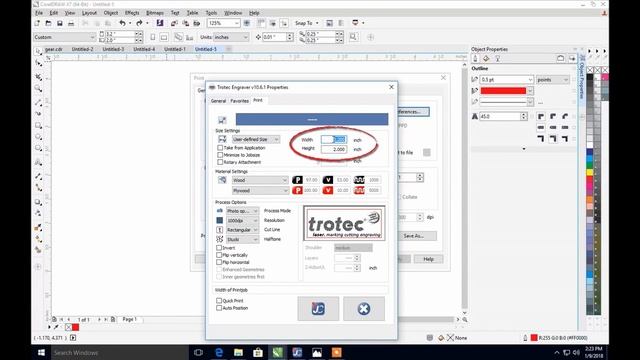Open the Bitmaps menu

tap(155, 13)
